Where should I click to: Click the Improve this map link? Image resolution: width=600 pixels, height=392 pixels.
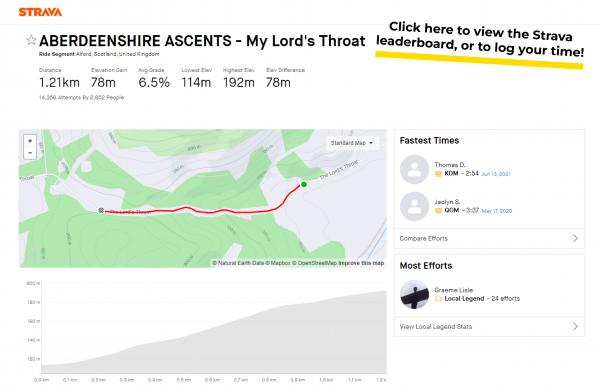tap(361, 263)
